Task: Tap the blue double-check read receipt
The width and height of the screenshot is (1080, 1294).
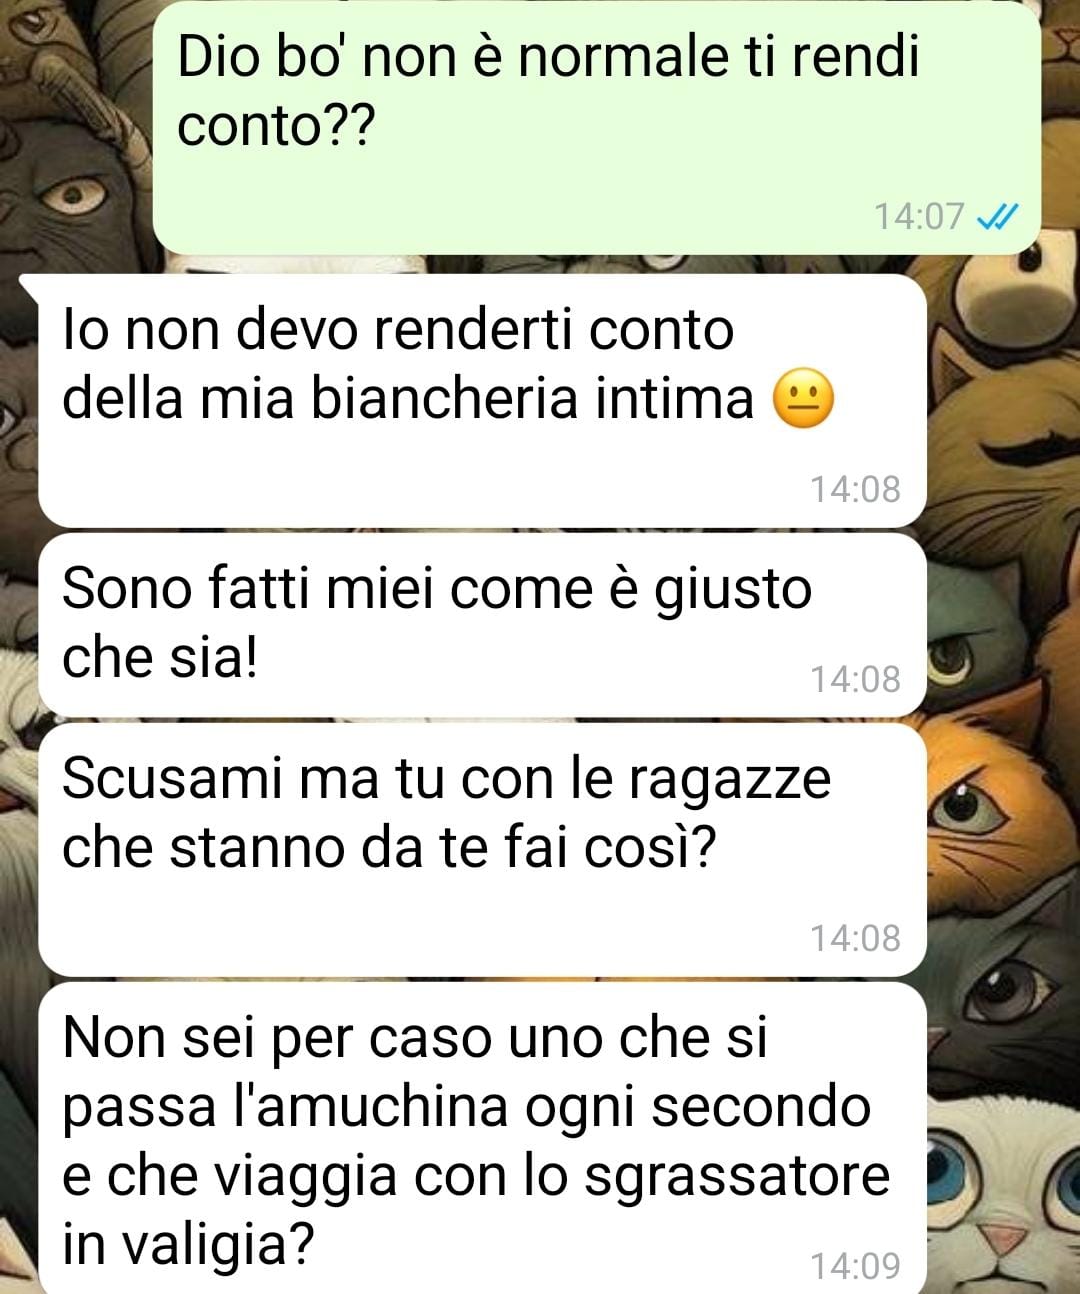Action: [x=996, y=216]
